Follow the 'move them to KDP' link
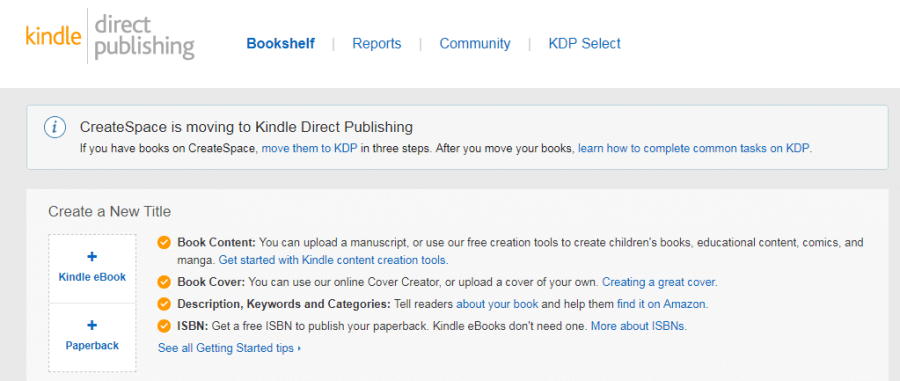The width and height of the screenshot is (900, 381). pos(310,149)
